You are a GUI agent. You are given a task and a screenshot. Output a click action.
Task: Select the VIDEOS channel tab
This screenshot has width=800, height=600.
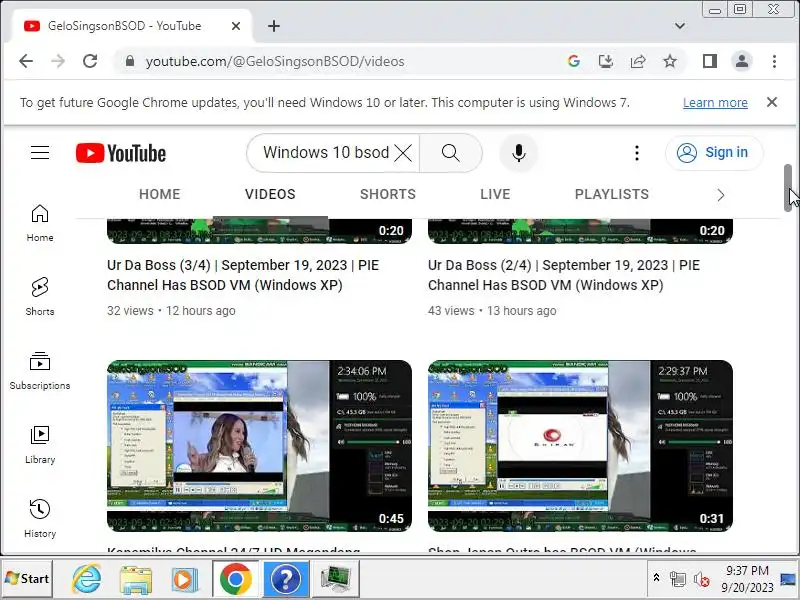pyautogui.click(x=270, y=194)
